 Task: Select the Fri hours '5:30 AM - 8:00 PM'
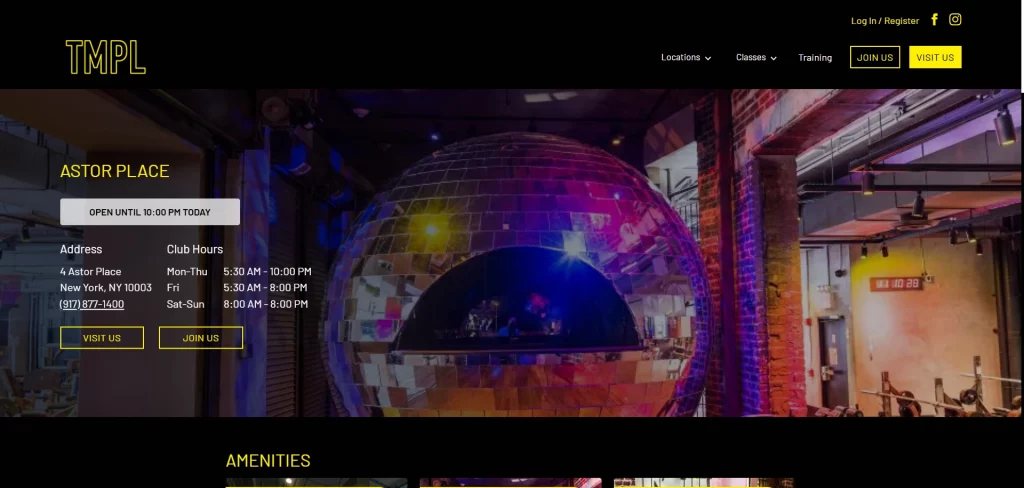tap(265, 287)
